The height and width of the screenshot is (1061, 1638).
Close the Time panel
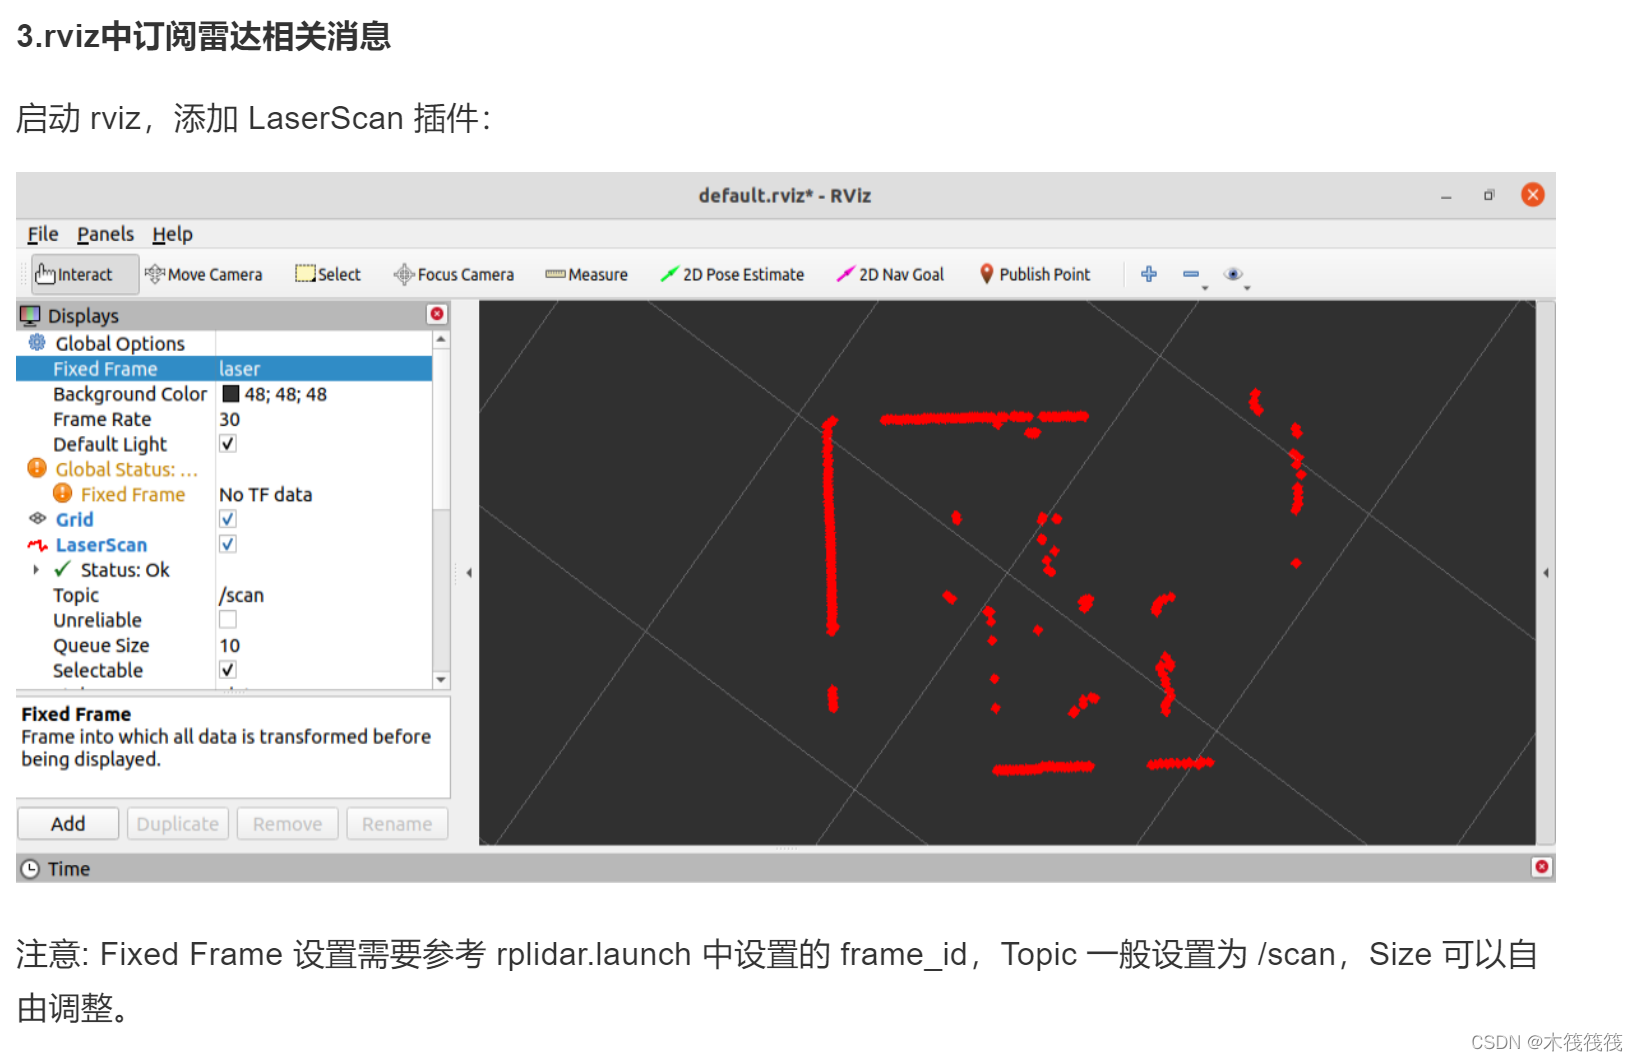click(1542, 867)
